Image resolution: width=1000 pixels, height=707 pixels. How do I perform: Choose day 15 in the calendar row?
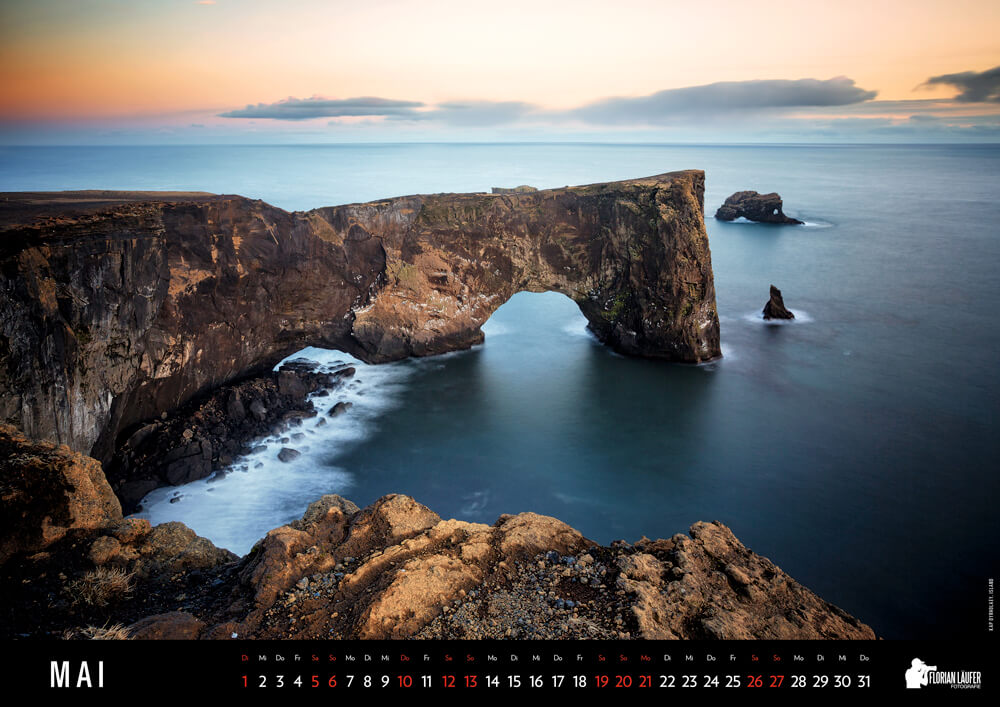(x=514, y=681)
